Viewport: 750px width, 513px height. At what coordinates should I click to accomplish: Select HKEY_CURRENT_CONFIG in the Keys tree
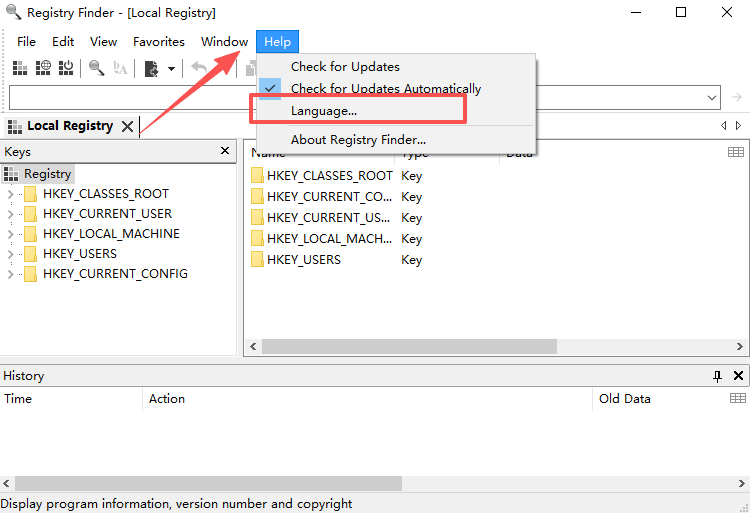(115, 274)
